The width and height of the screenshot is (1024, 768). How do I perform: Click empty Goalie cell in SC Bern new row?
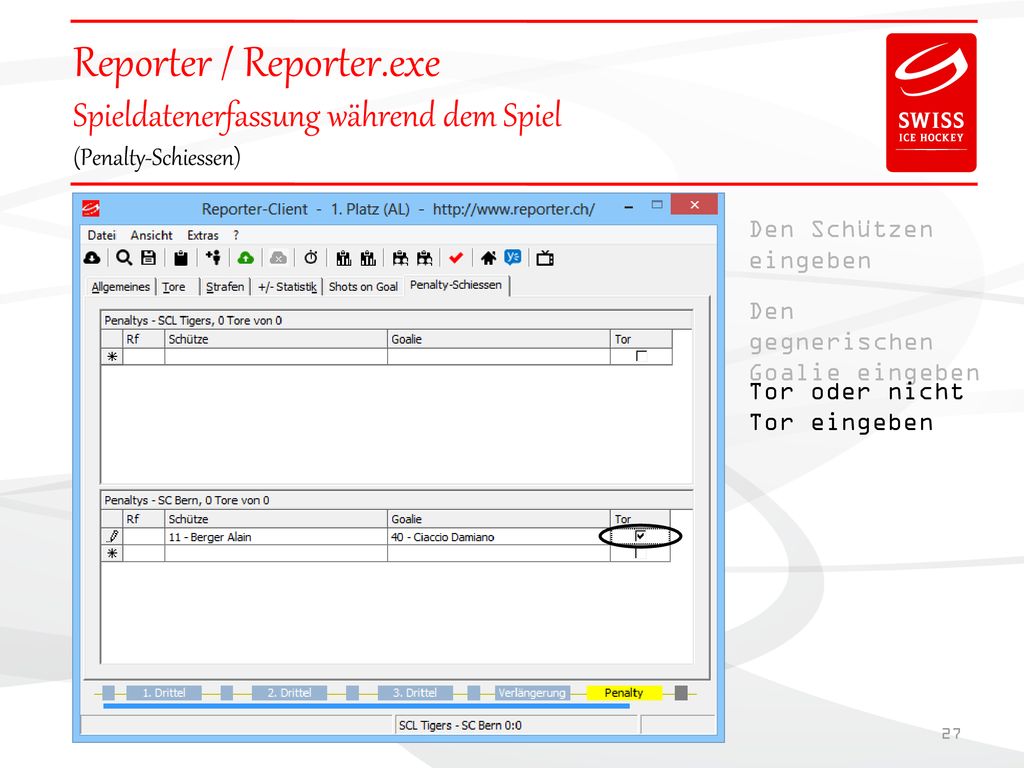pyautogui.click(x=498, y=554)
